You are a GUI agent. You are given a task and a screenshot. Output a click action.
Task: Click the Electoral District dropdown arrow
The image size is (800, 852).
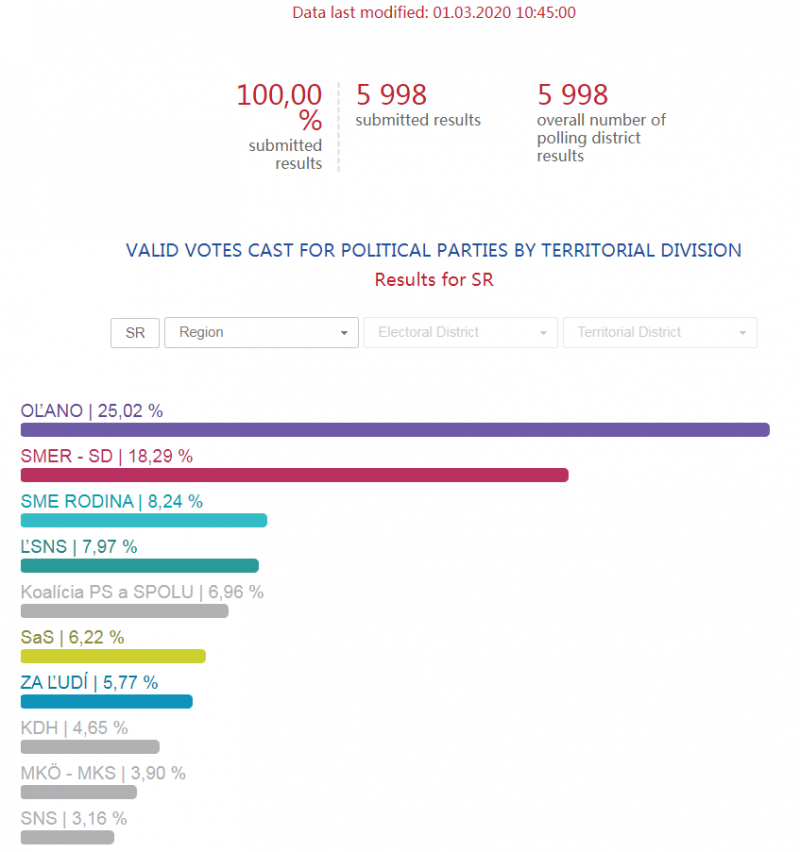click(x=543, y=333)
